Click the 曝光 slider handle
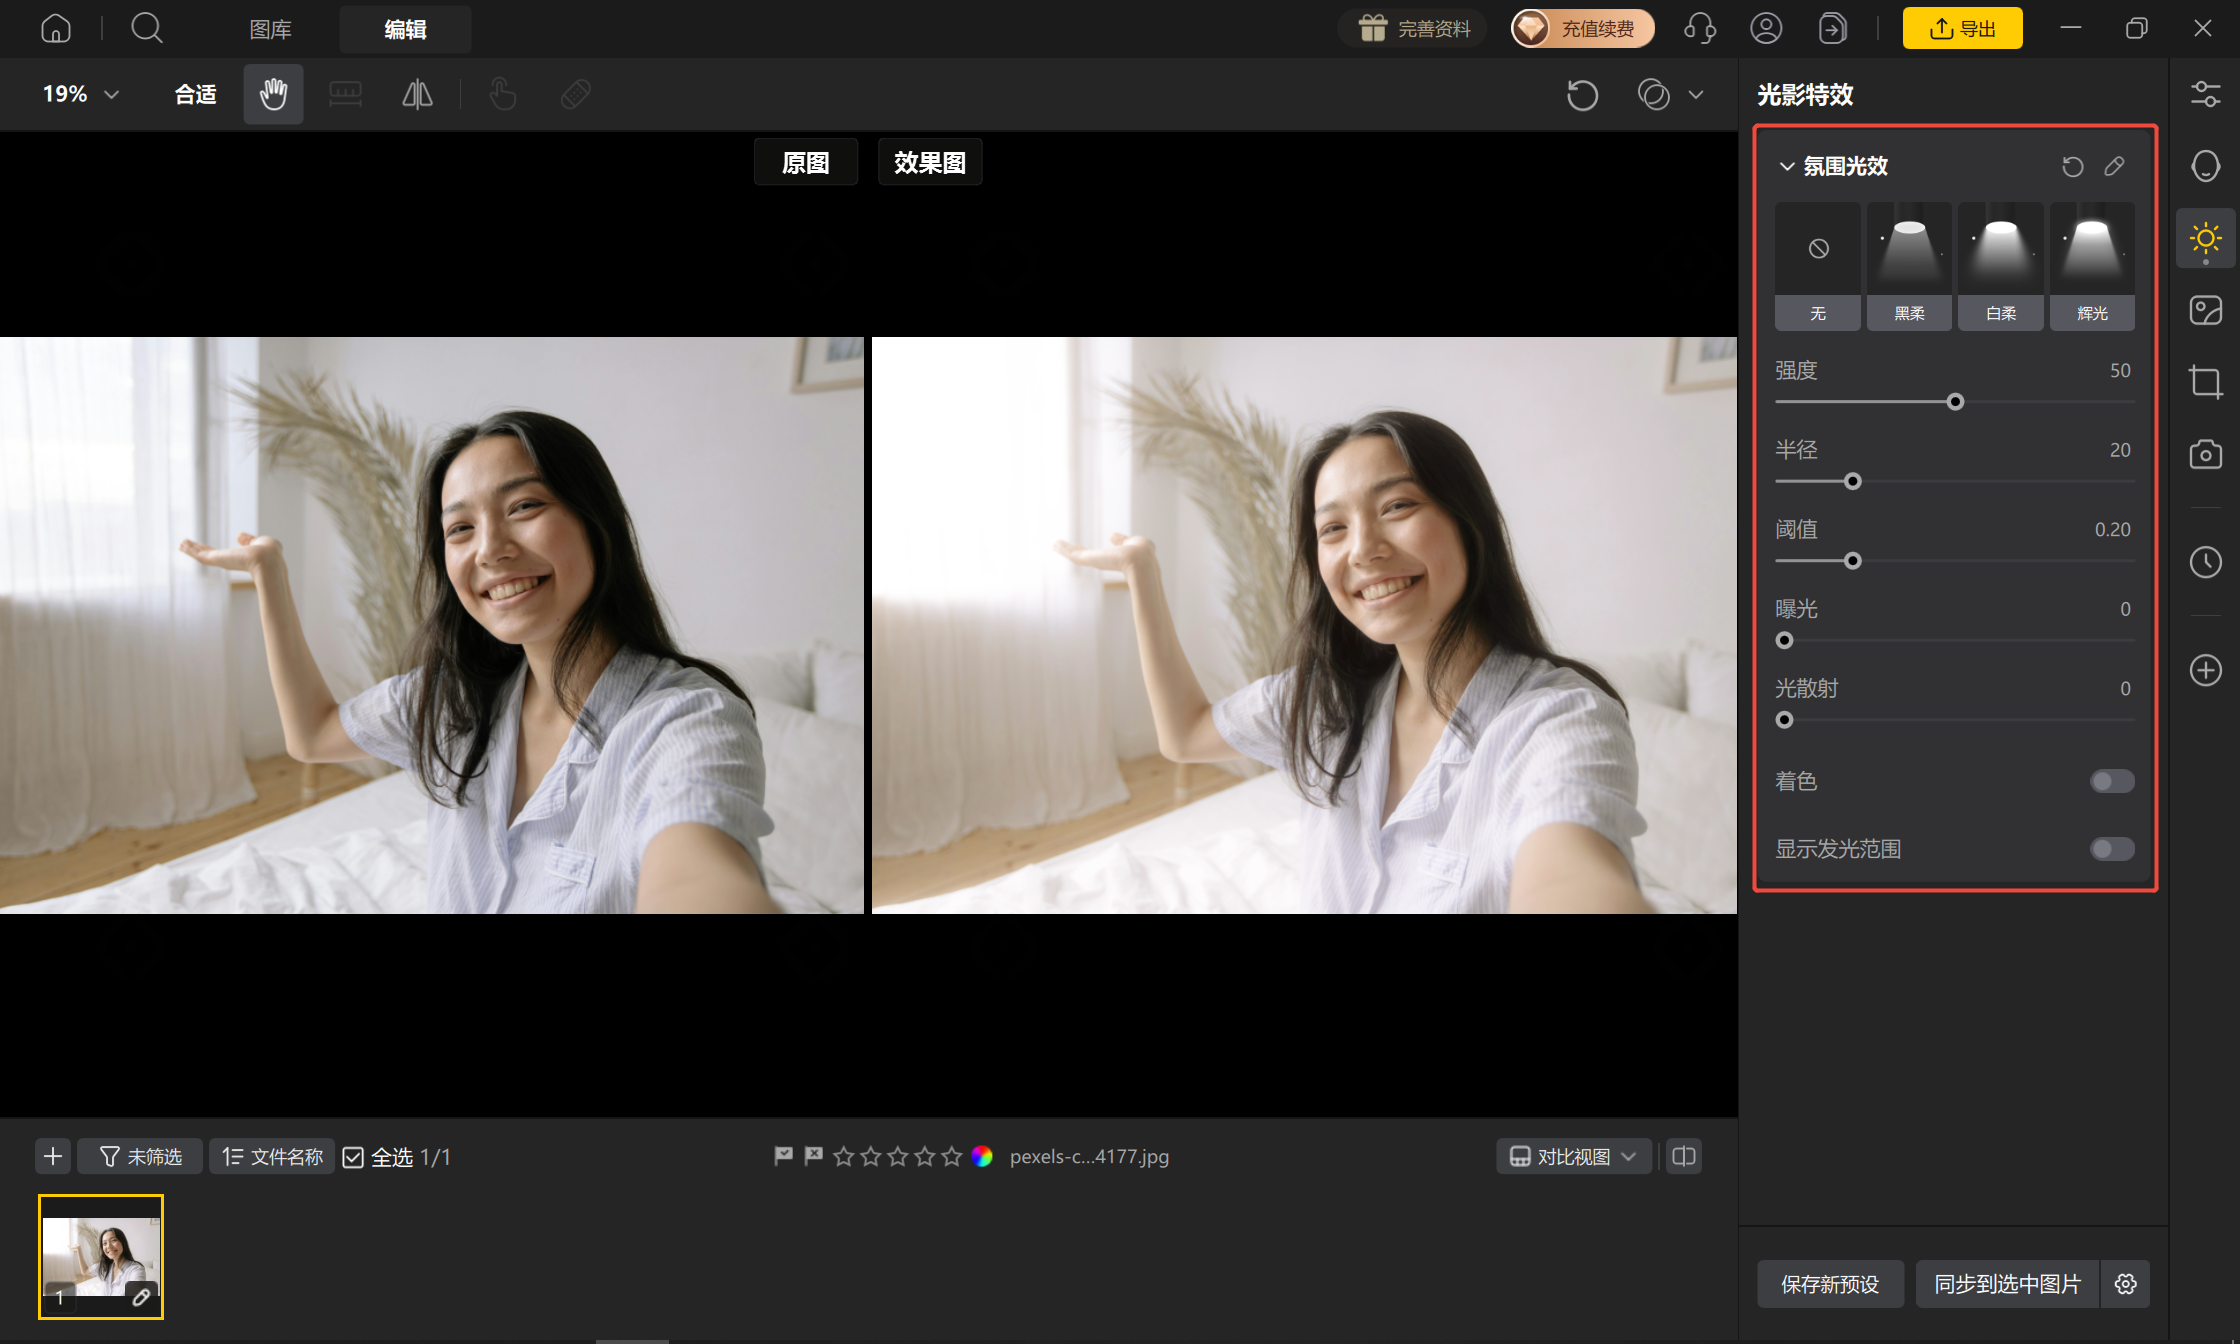The height and width of the screenshot is (1344, 2240). [1784, 641]
